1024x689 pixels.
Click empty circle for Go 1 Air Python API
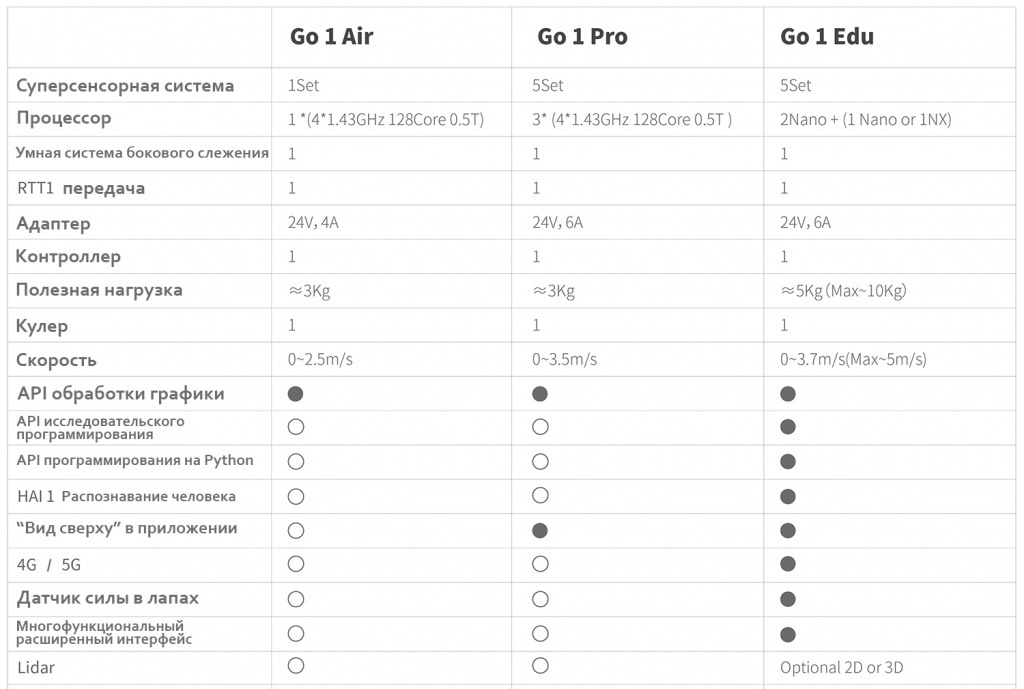(296, 462)
